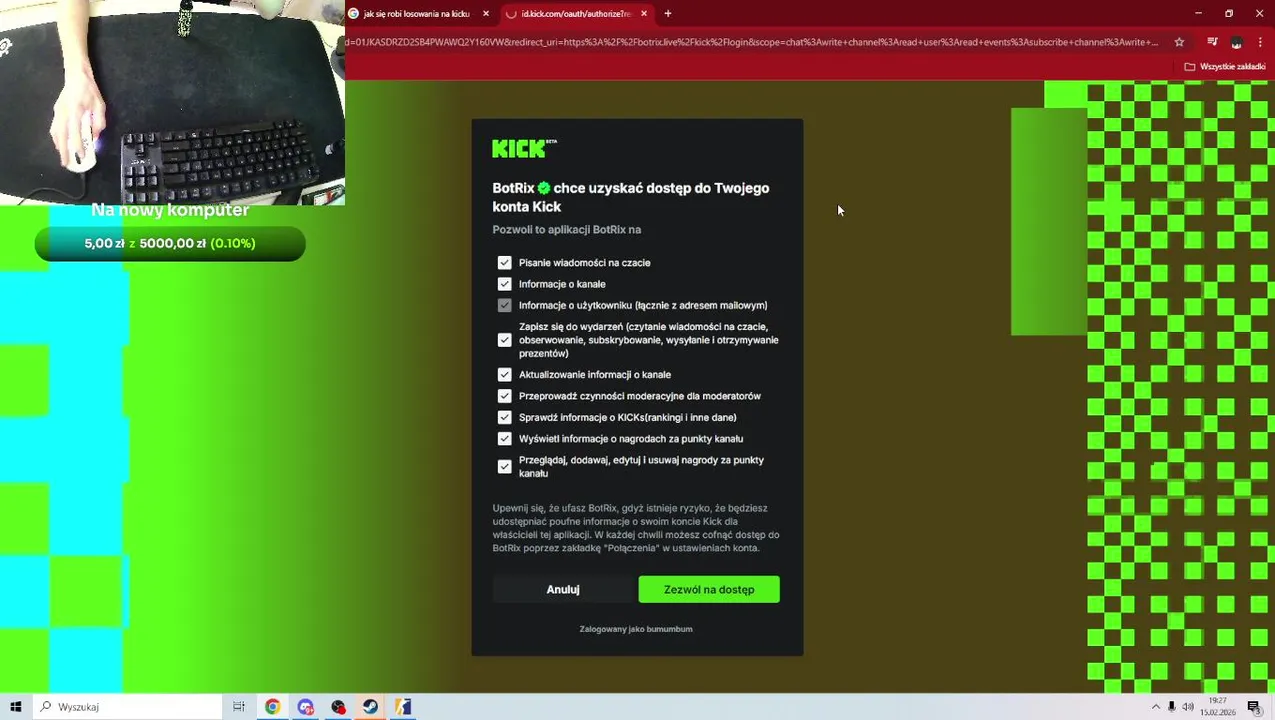
Task: Uncheck 'Wyświetl informacje o nagrodach' permission
Action: [x=504, y=438]
